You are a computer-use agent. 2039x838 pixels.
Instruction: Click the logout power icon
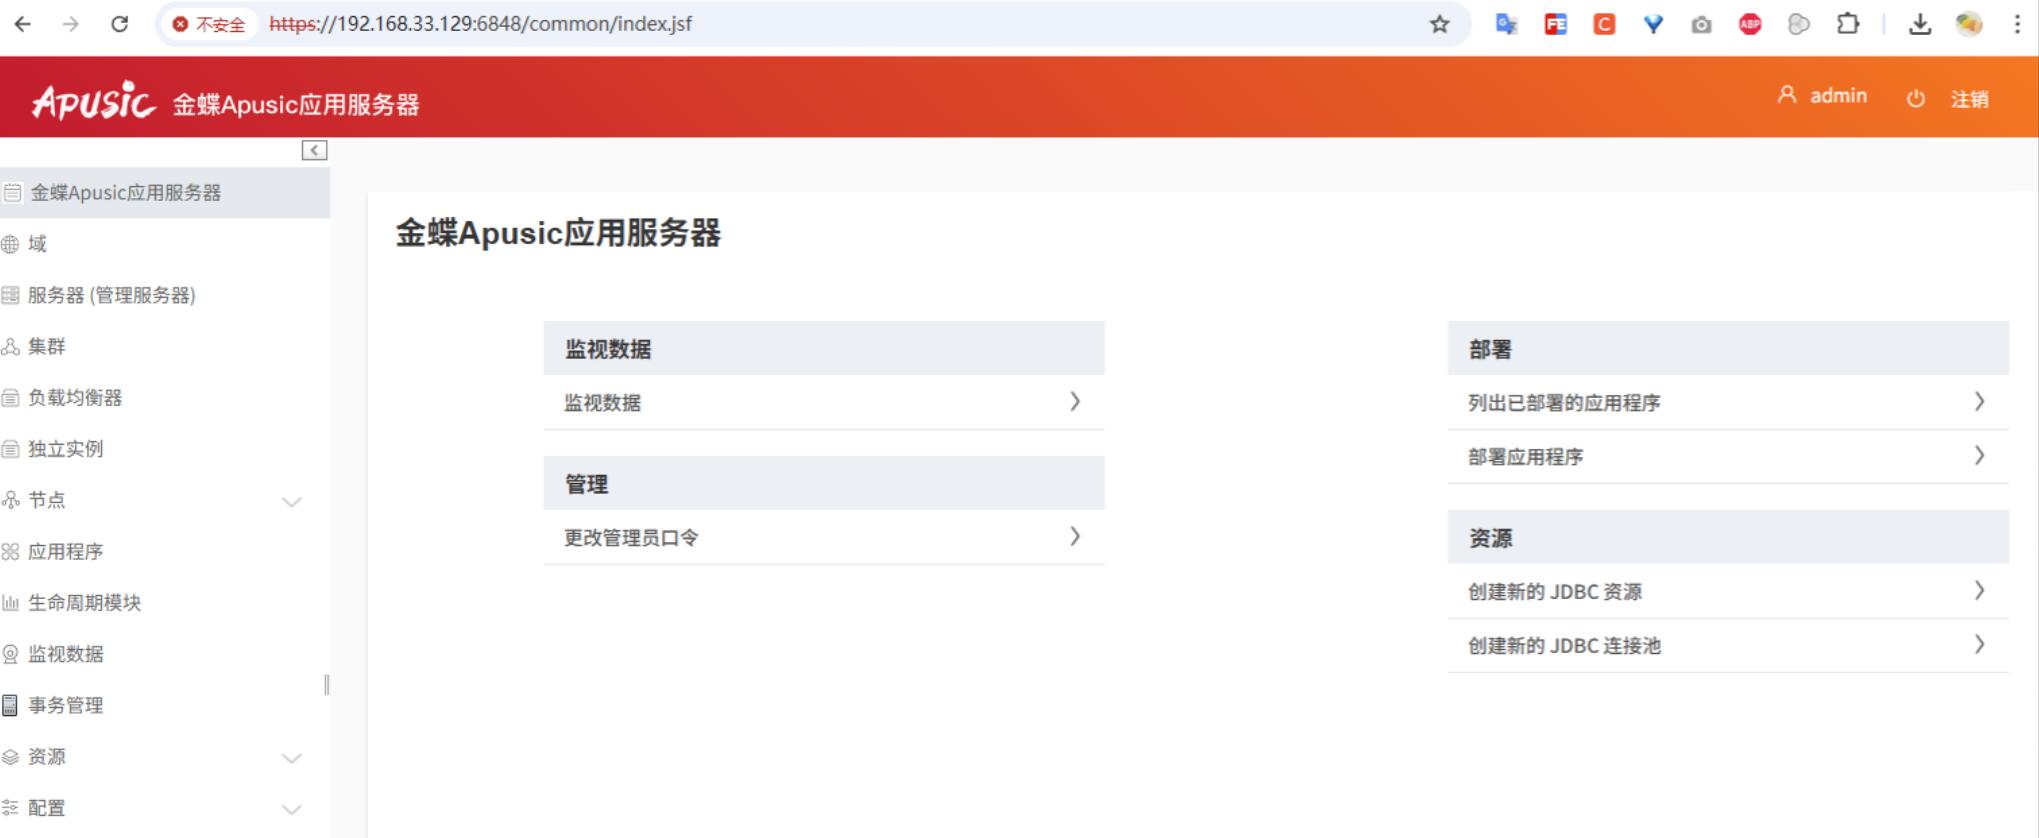pyautogui.click(x=1915, y=99)
